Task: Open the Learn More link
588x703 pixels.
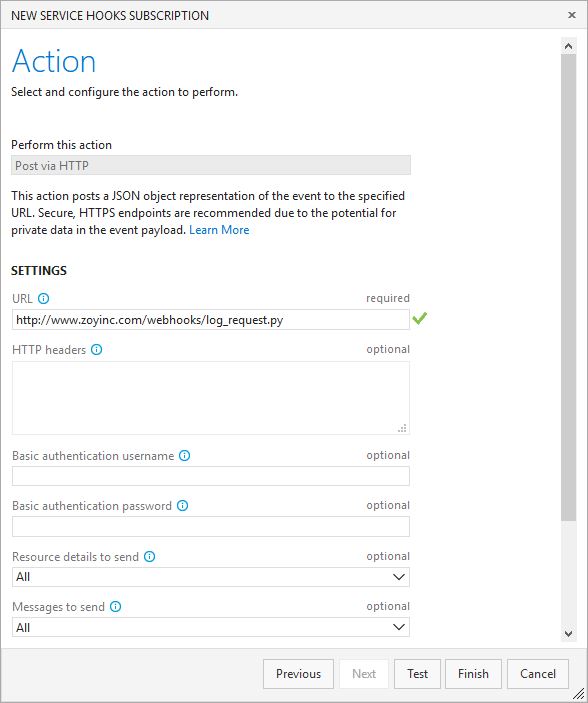Action: point(219,230)
